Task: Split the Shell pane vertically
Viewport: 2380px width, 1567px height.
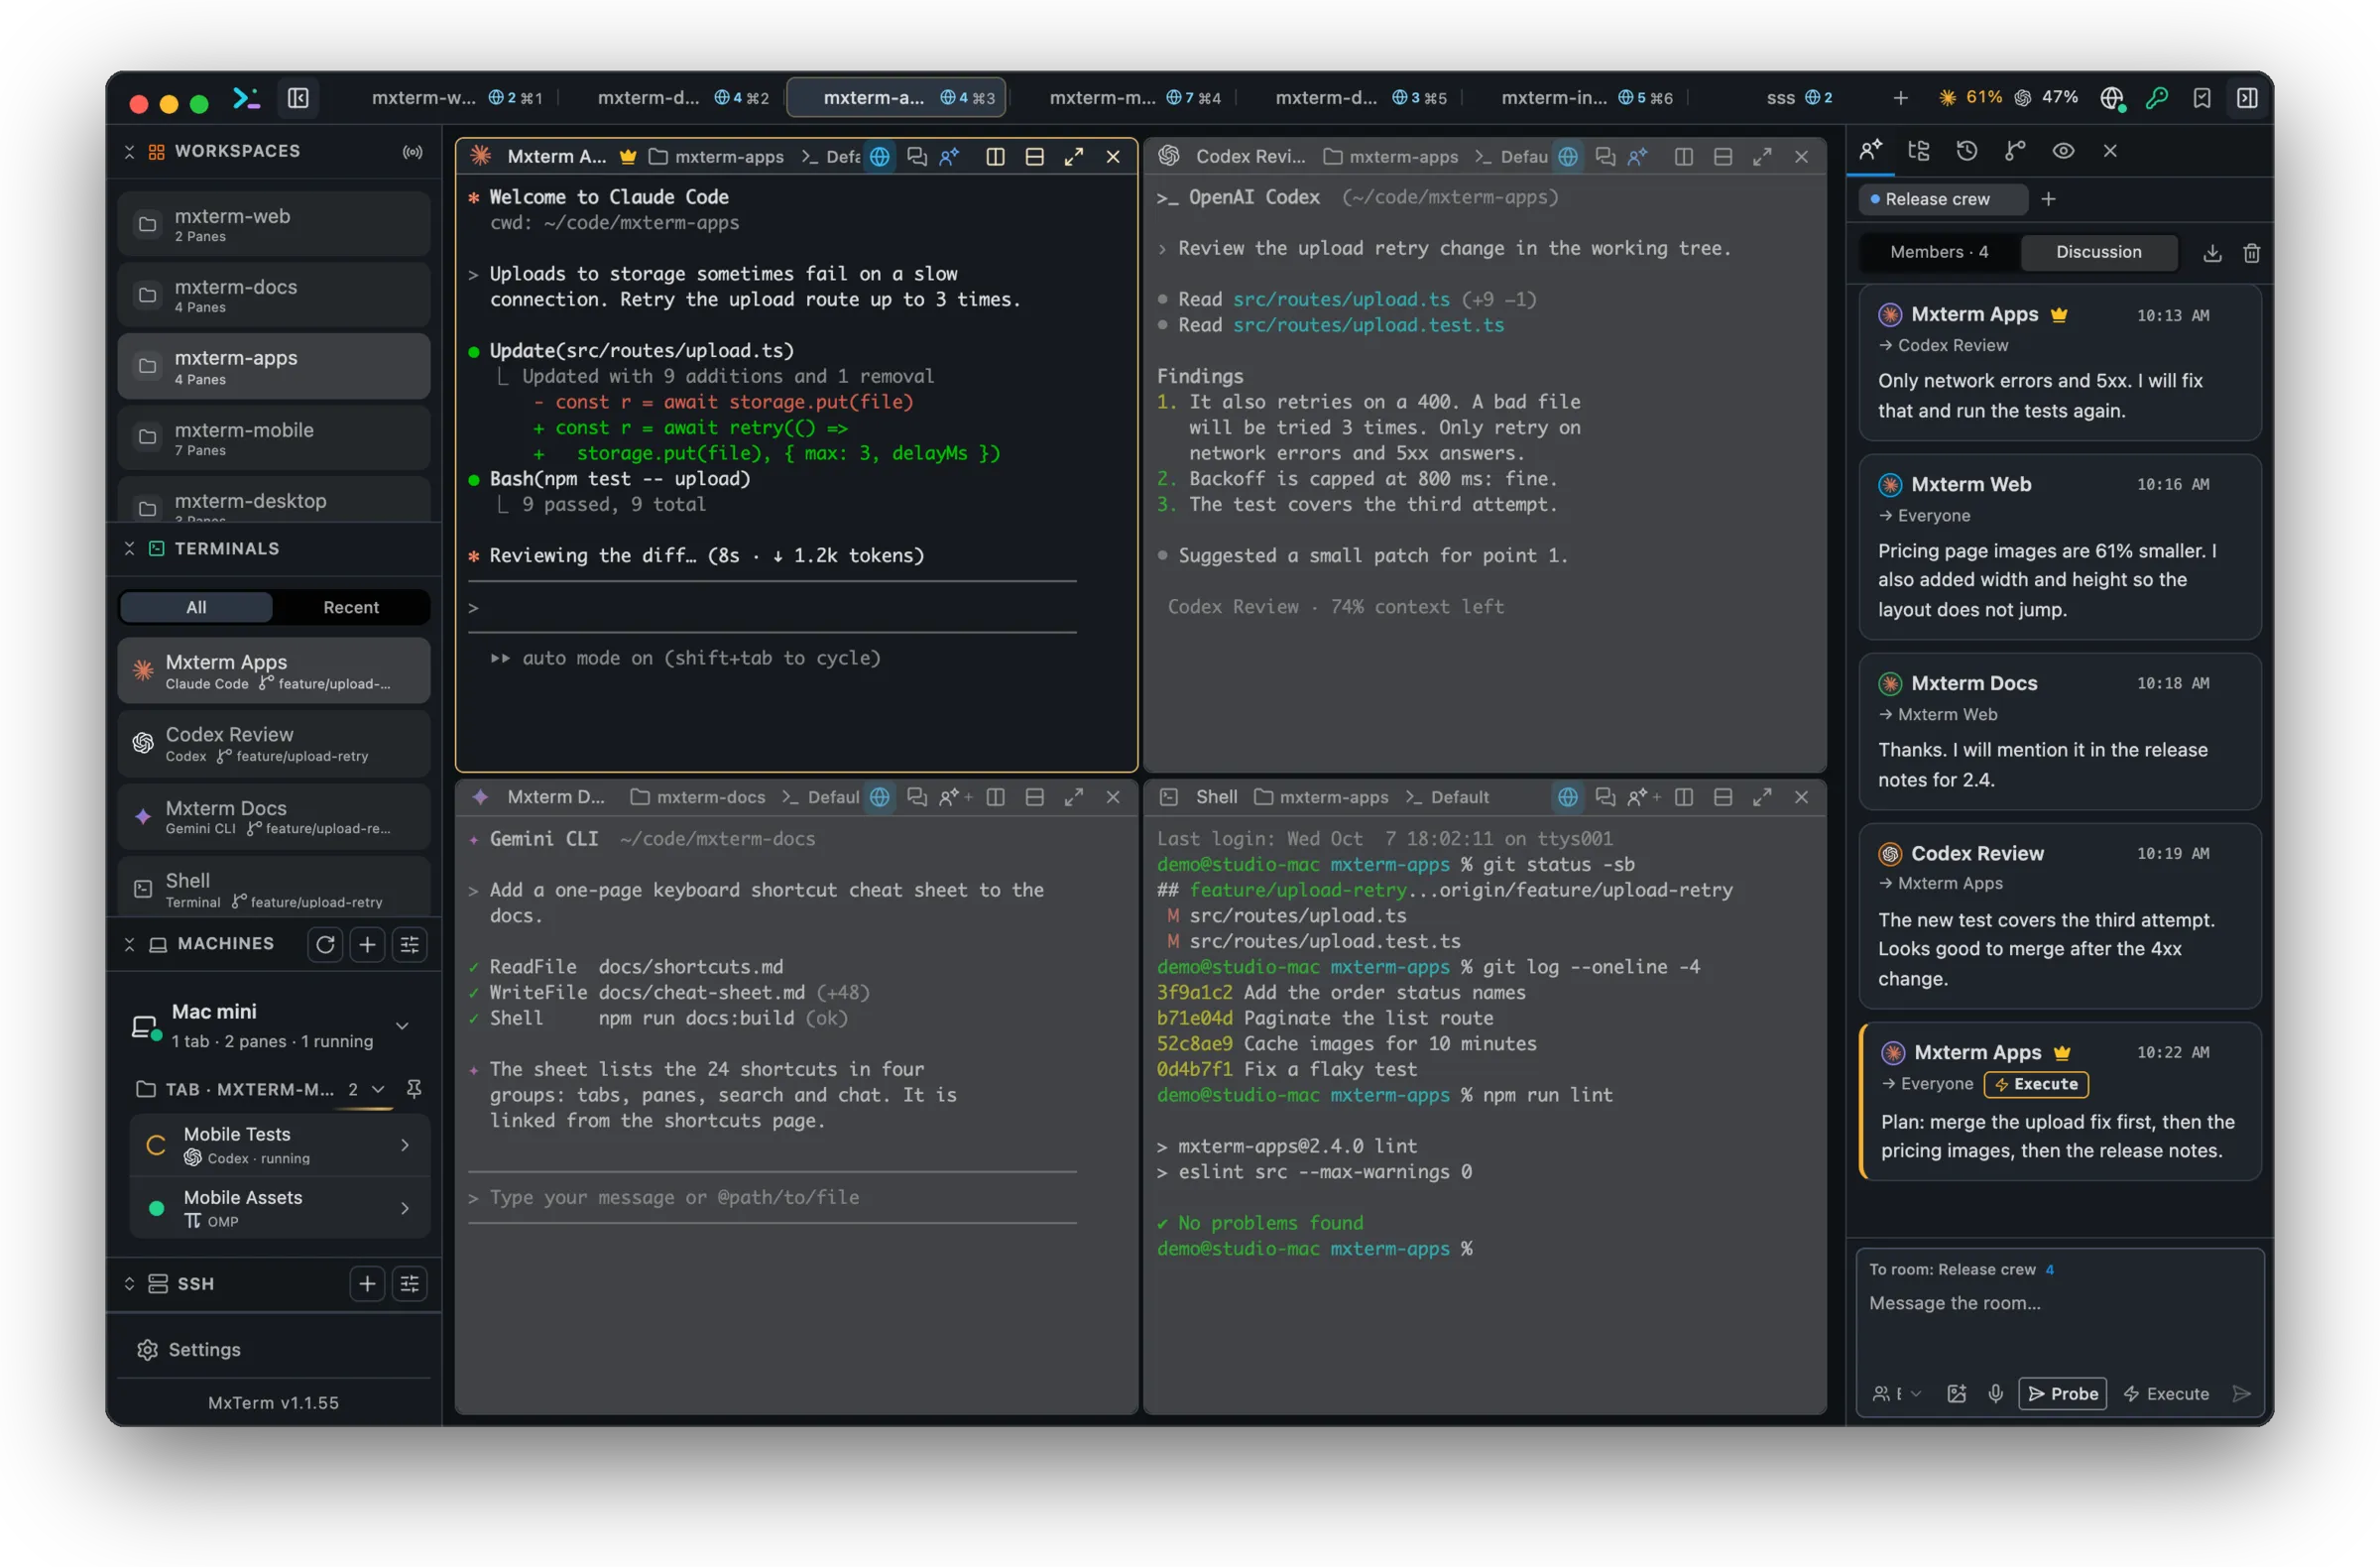Action: 1684,797
